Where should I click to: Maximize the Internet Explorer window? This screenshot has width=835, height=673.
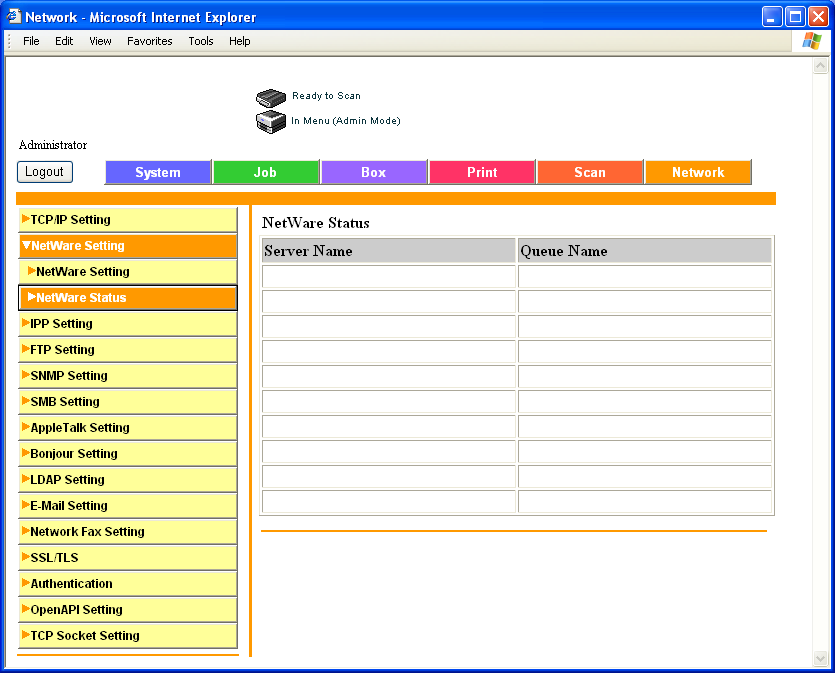[796, 17]
